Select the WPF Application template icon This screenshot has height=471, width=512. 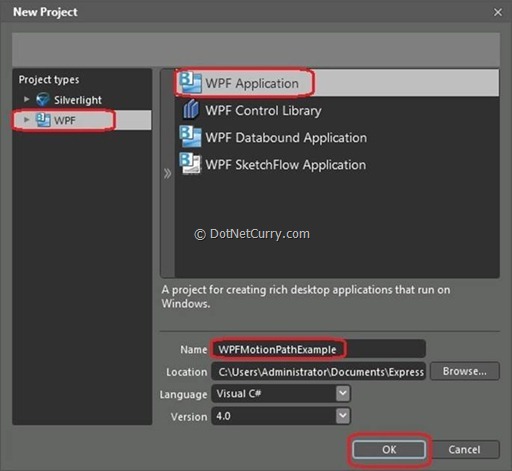pos(190,83)
